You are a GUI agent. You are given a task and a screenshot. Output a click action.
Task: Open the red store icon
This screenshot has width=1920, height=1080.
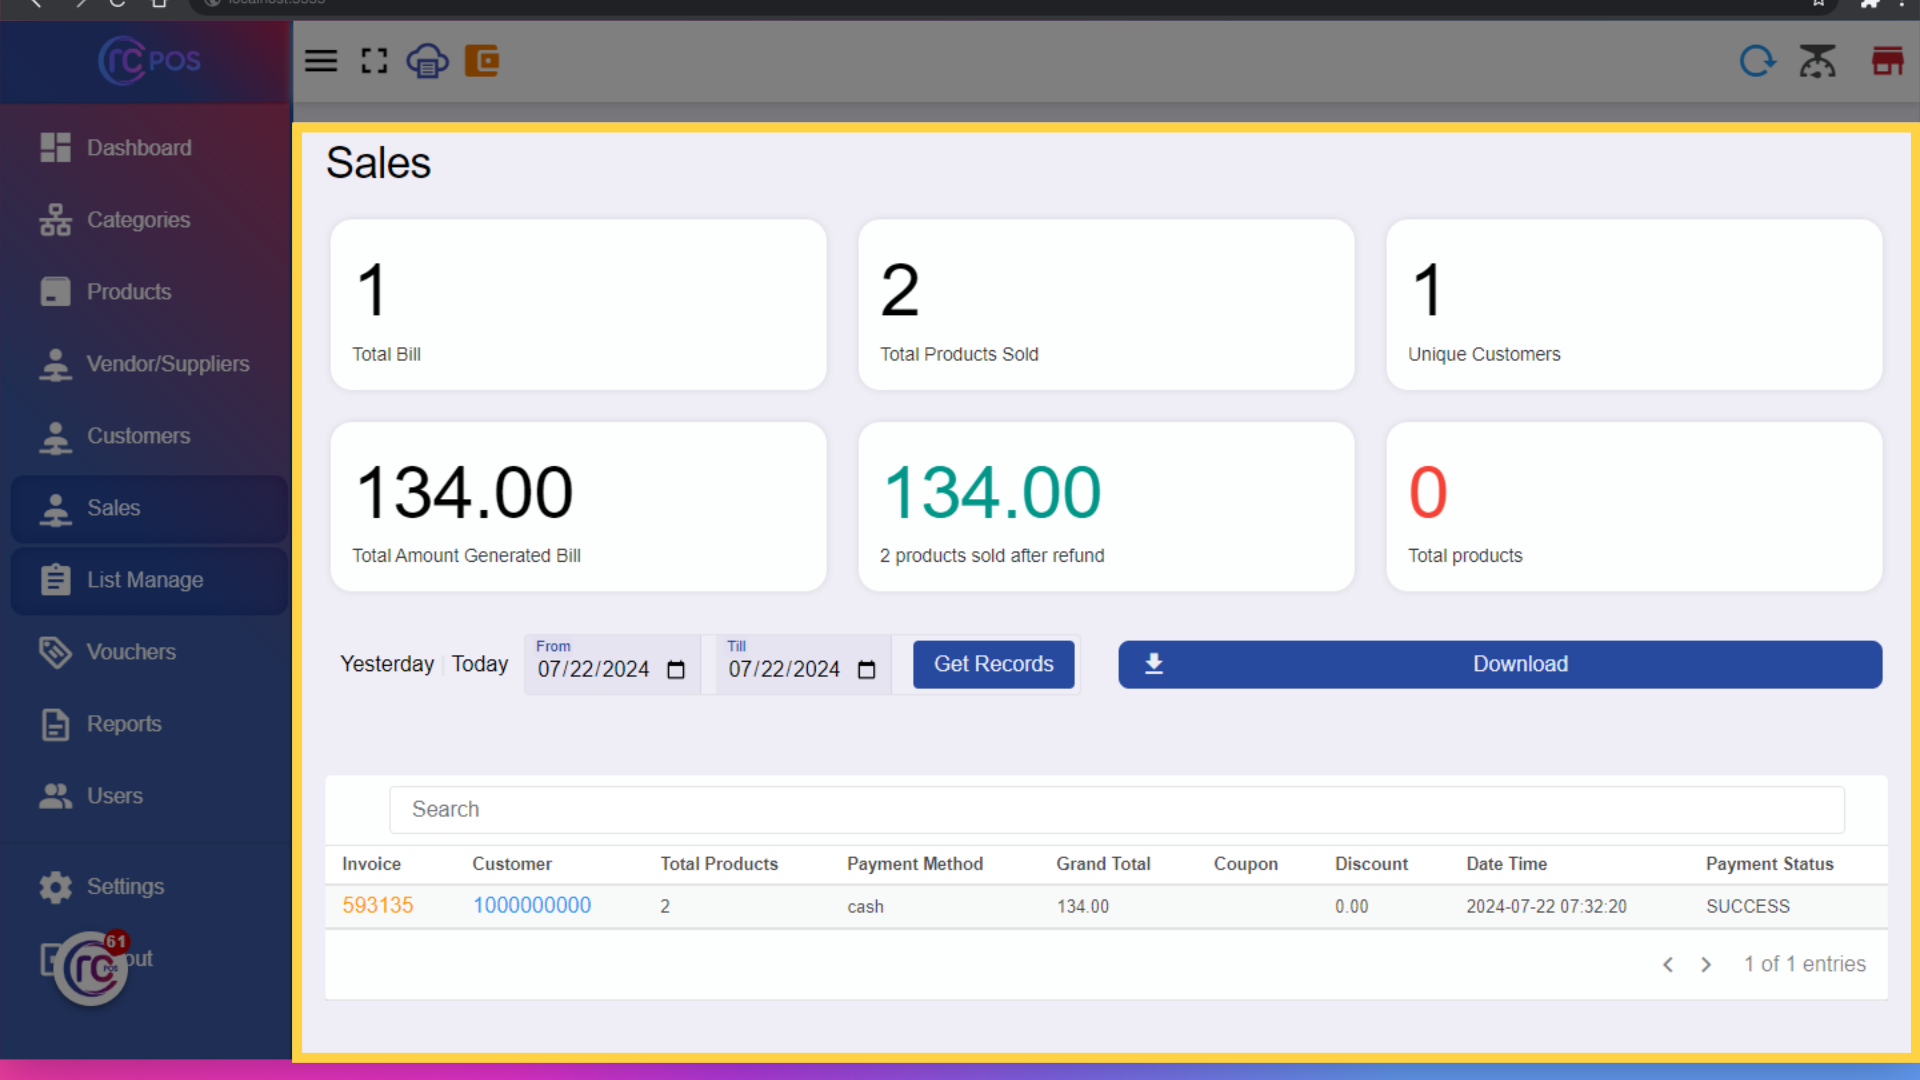click(x=1887, y=61)
